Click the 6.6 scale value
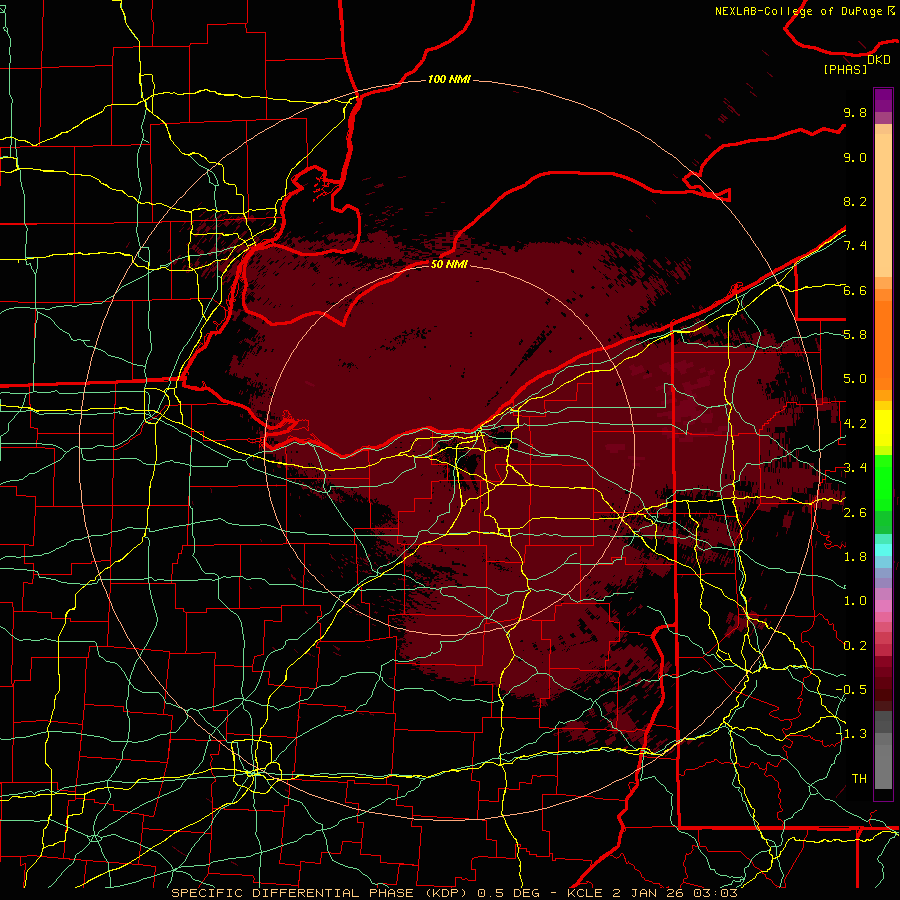This screenshot has width=900, height=900. point(855,290)
